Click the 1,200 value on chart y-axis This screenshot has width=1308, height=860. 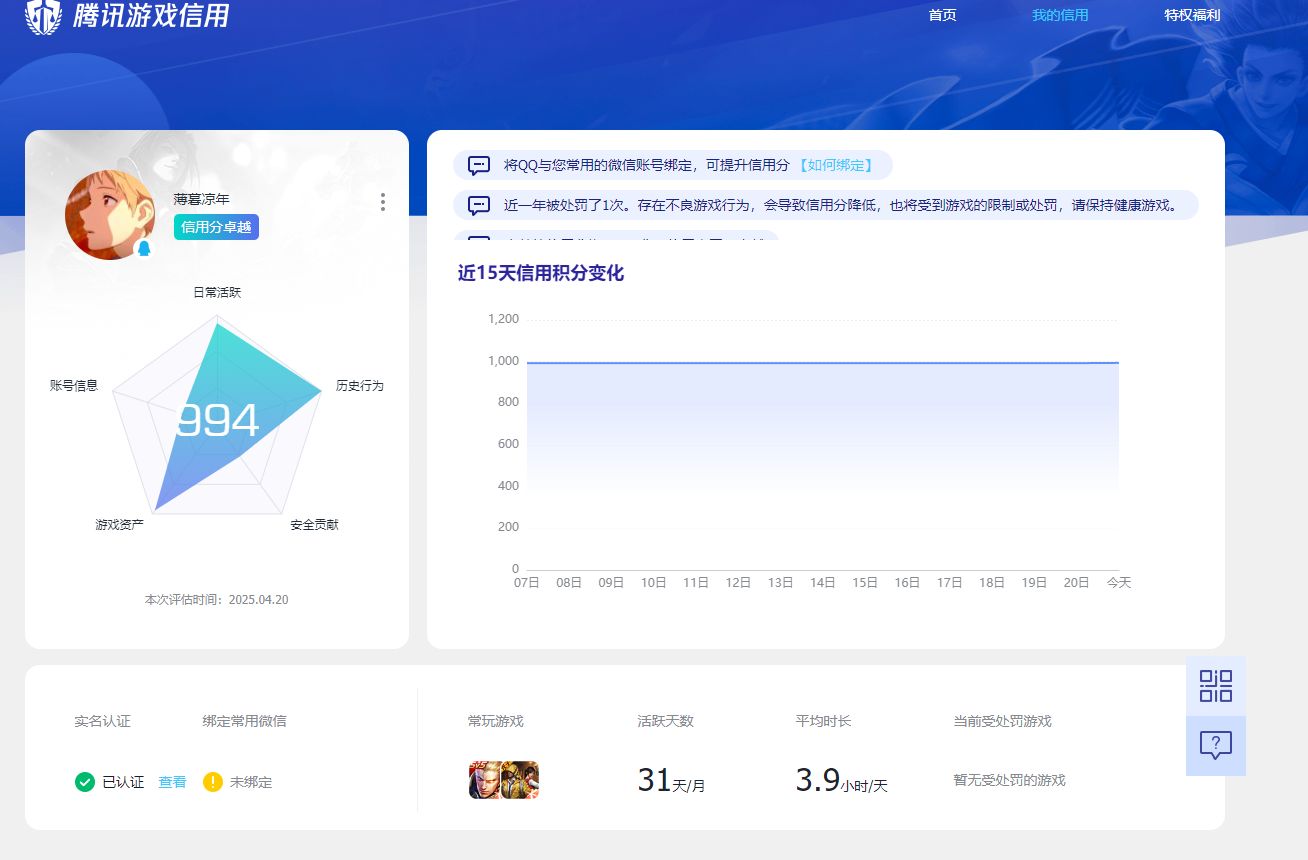point(503,319)
